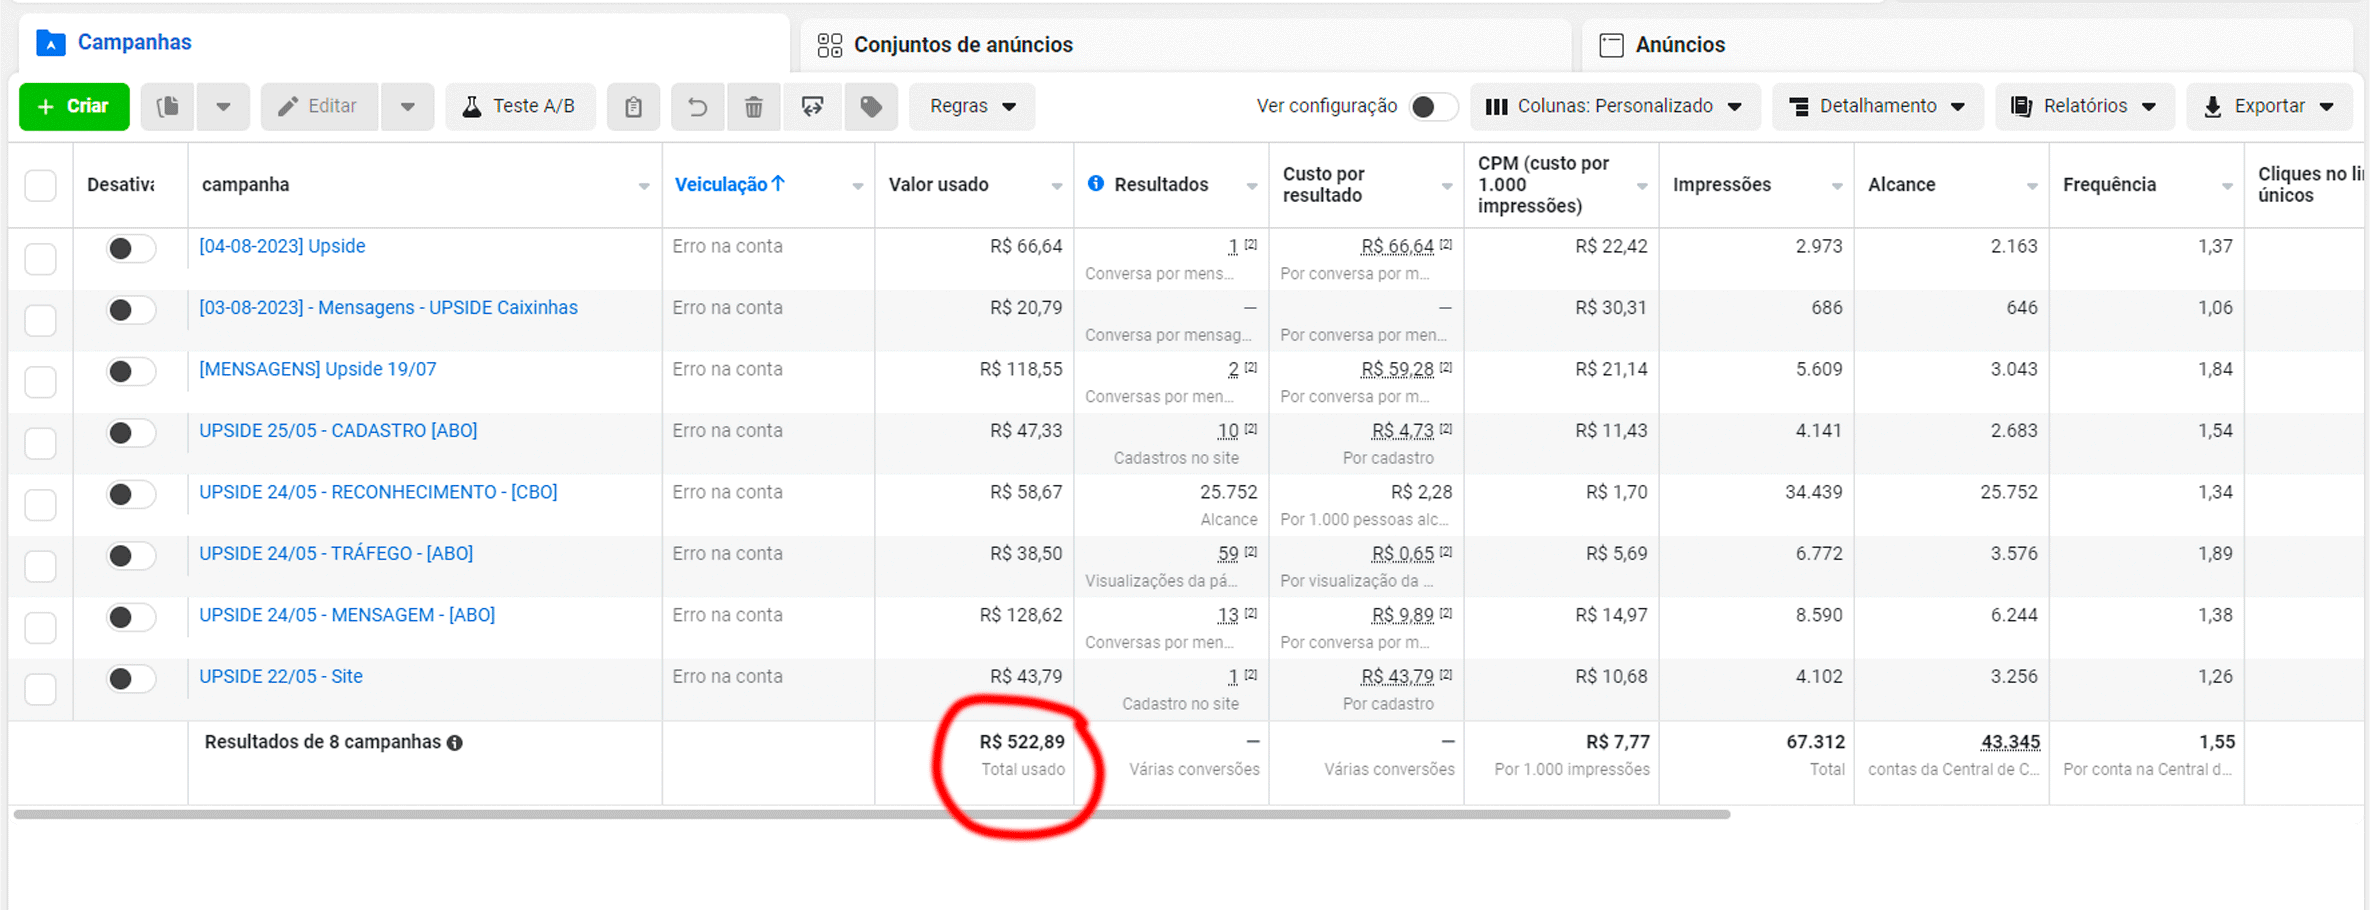Click the clipboard paste icon in toolbar

click(633, 107)
